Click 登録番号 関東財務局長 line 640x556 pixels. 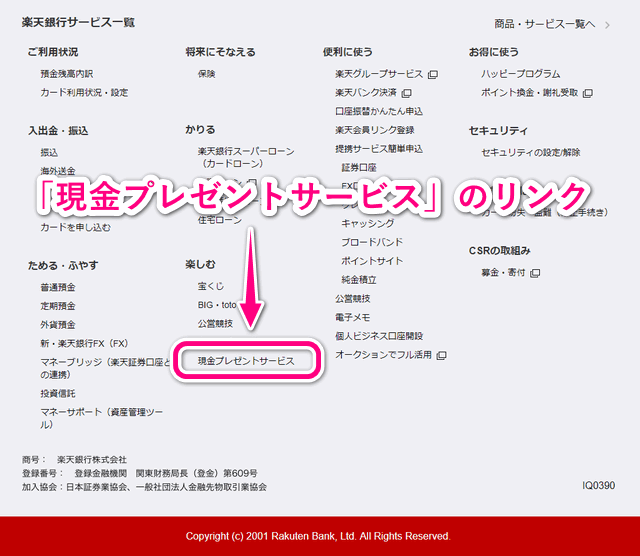140,474
